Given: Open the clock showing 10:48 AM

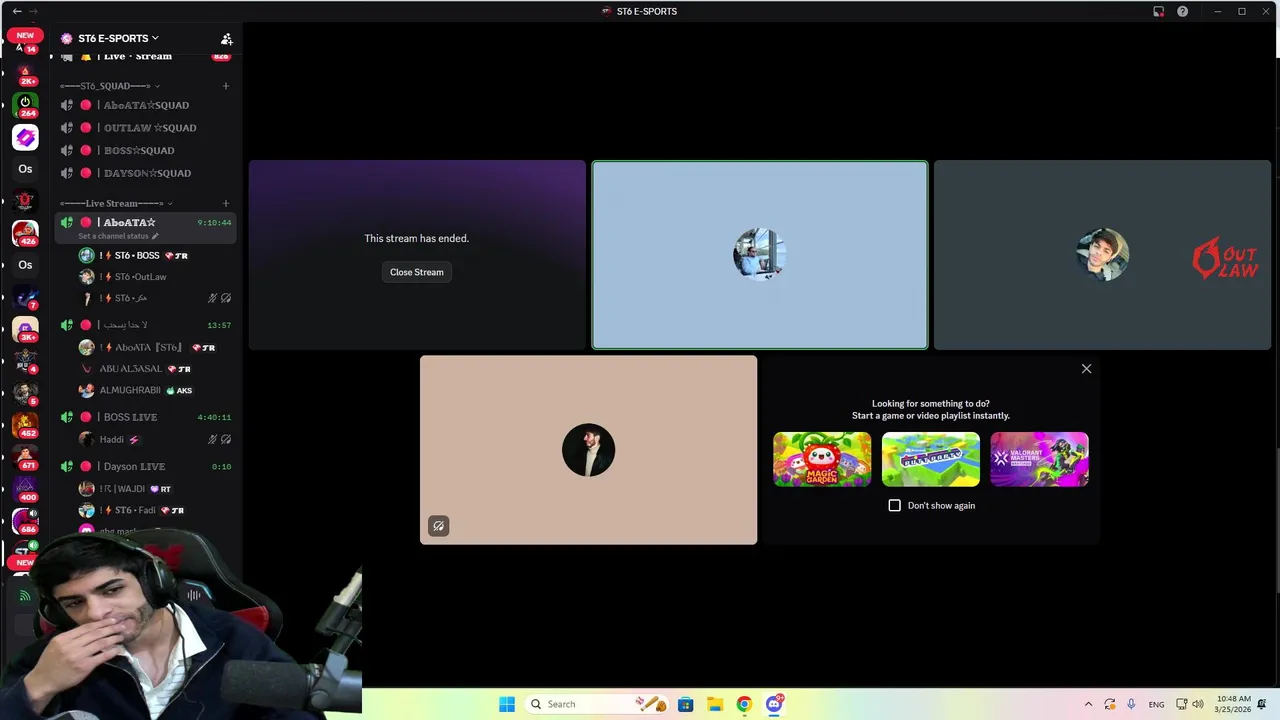Looking at the screenshot, I should (1234, 704).
